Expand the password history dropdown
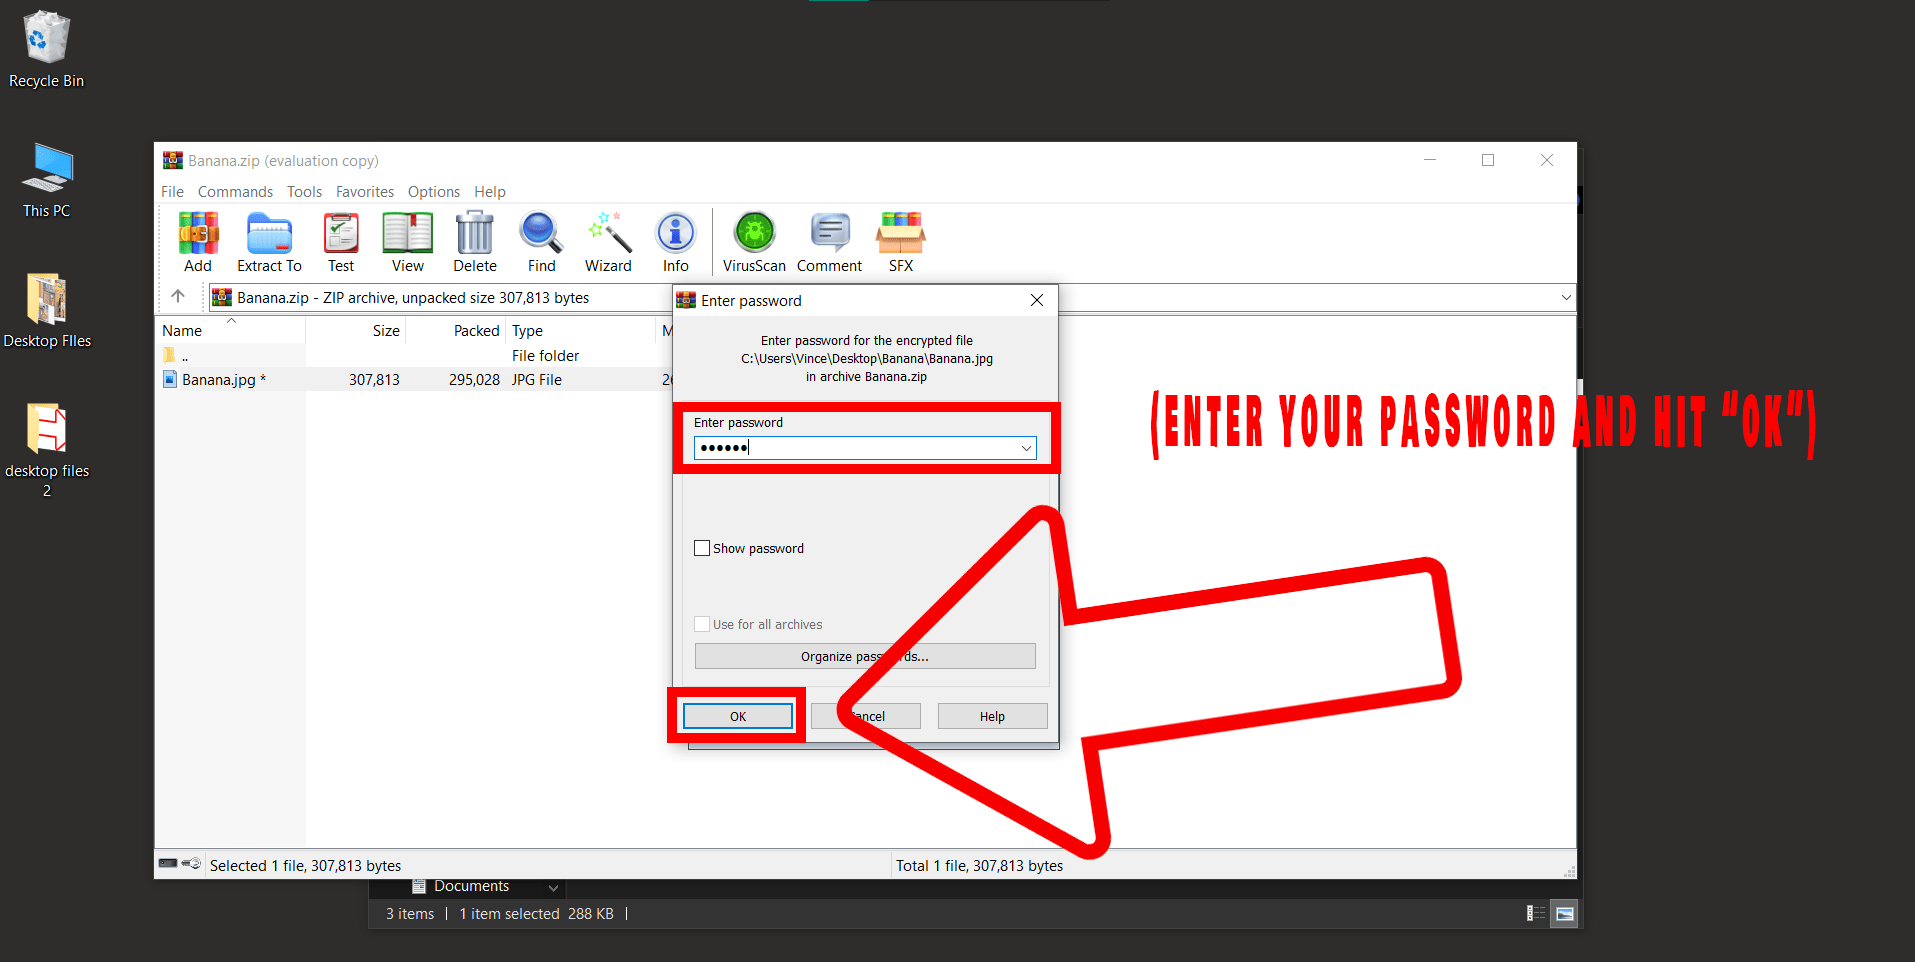 pos(1026,447)
